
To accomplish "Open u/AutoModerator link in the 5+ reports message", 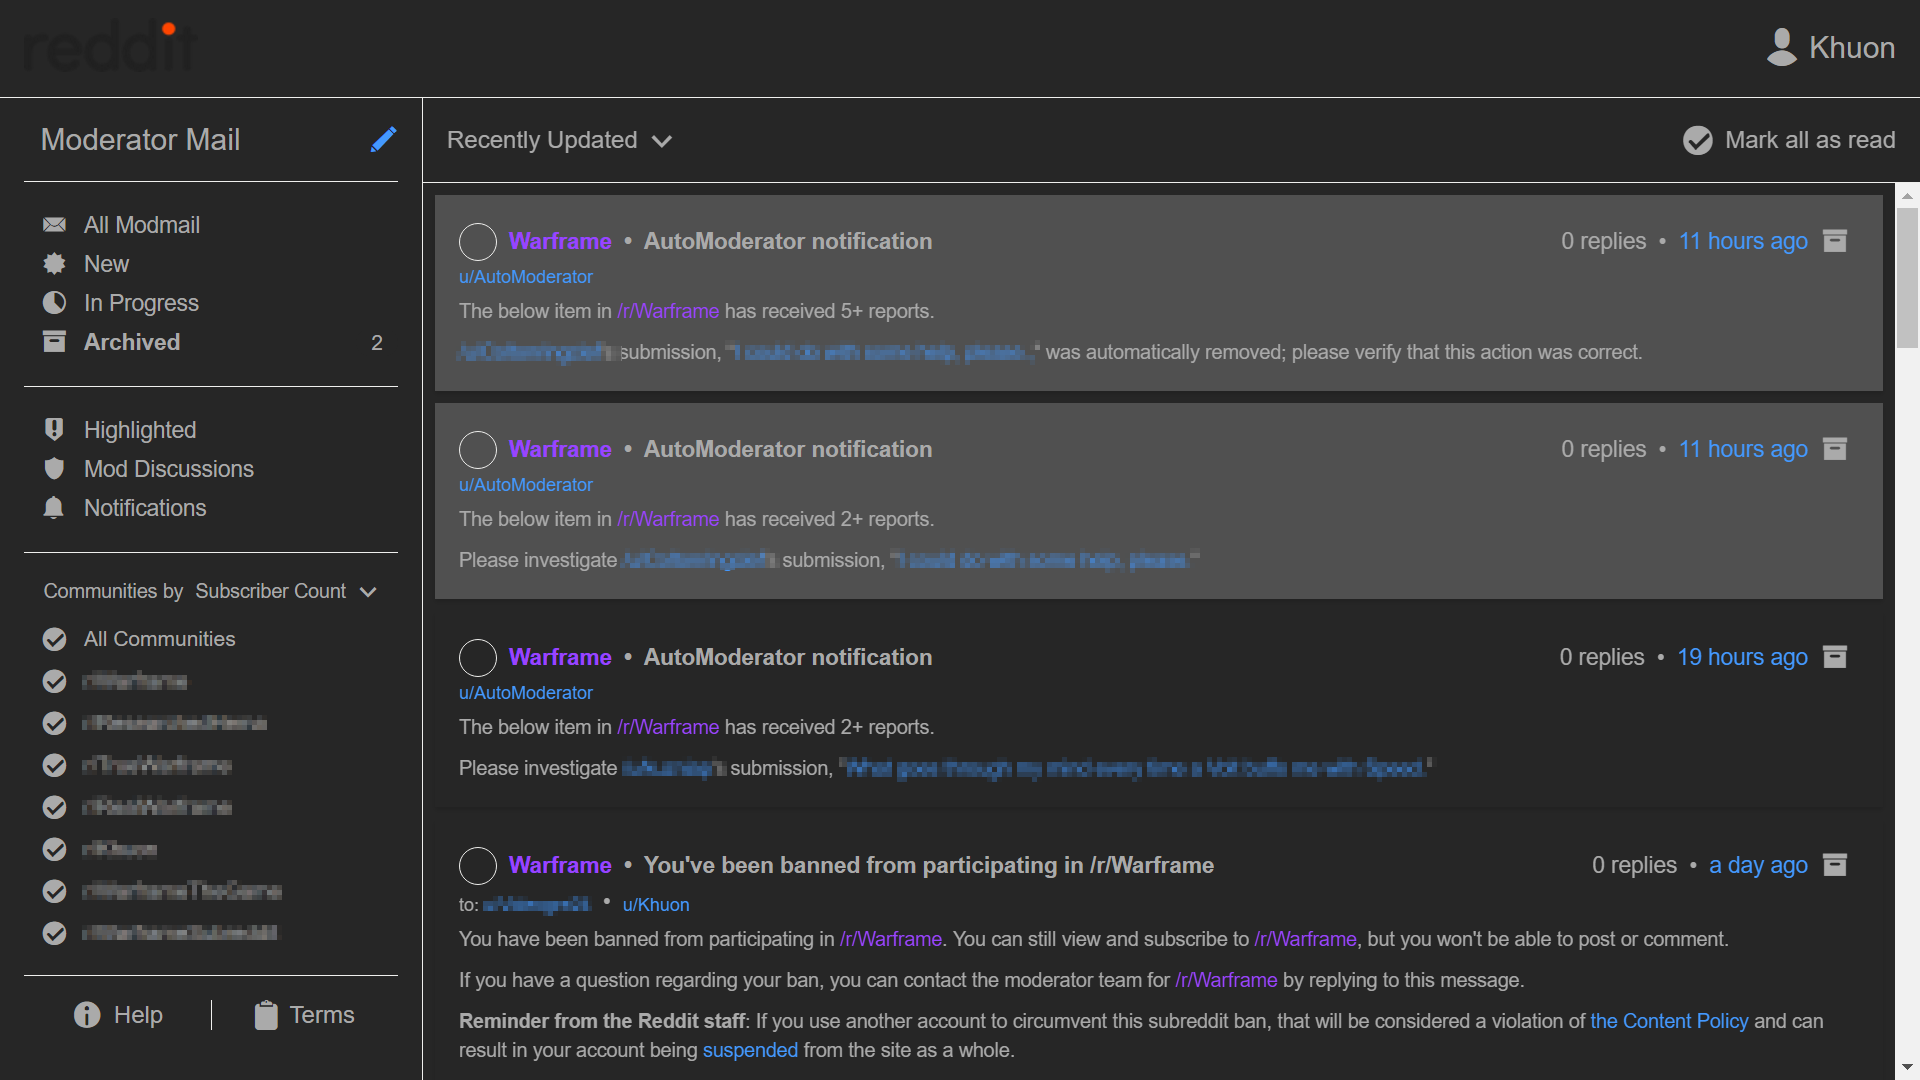I will coord(526,277).
